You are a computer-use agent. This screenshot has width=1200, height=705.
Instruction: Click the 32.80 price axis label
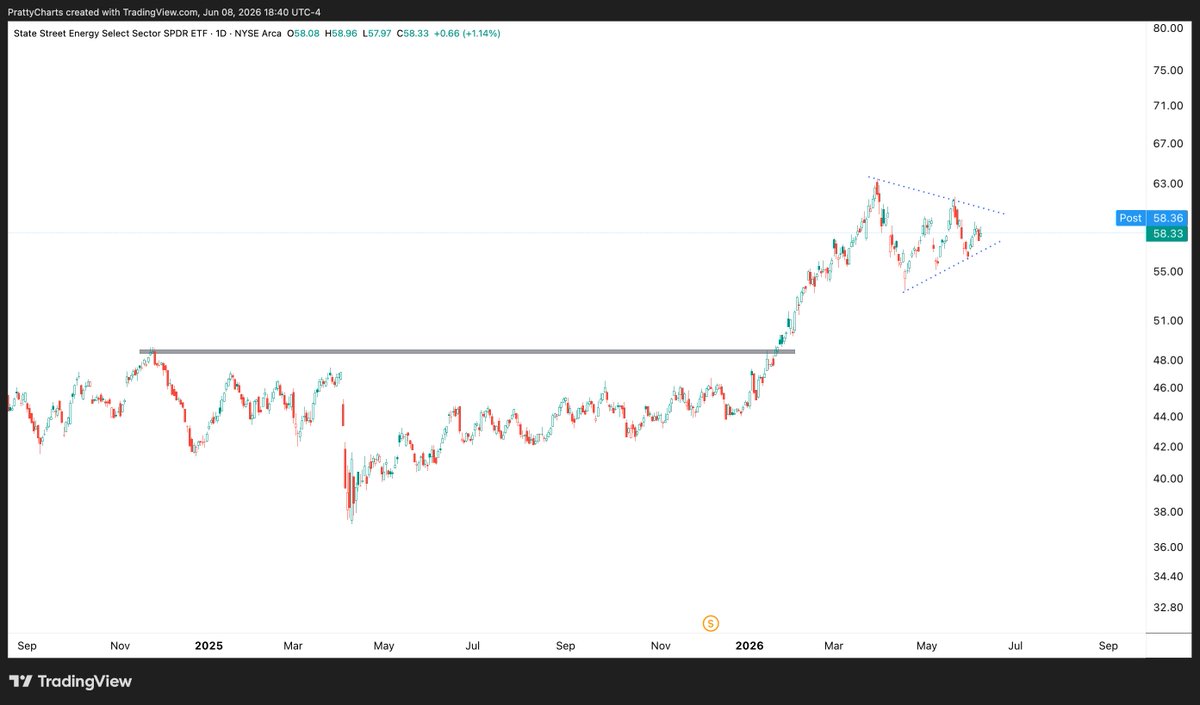(x=1167, y=607)
